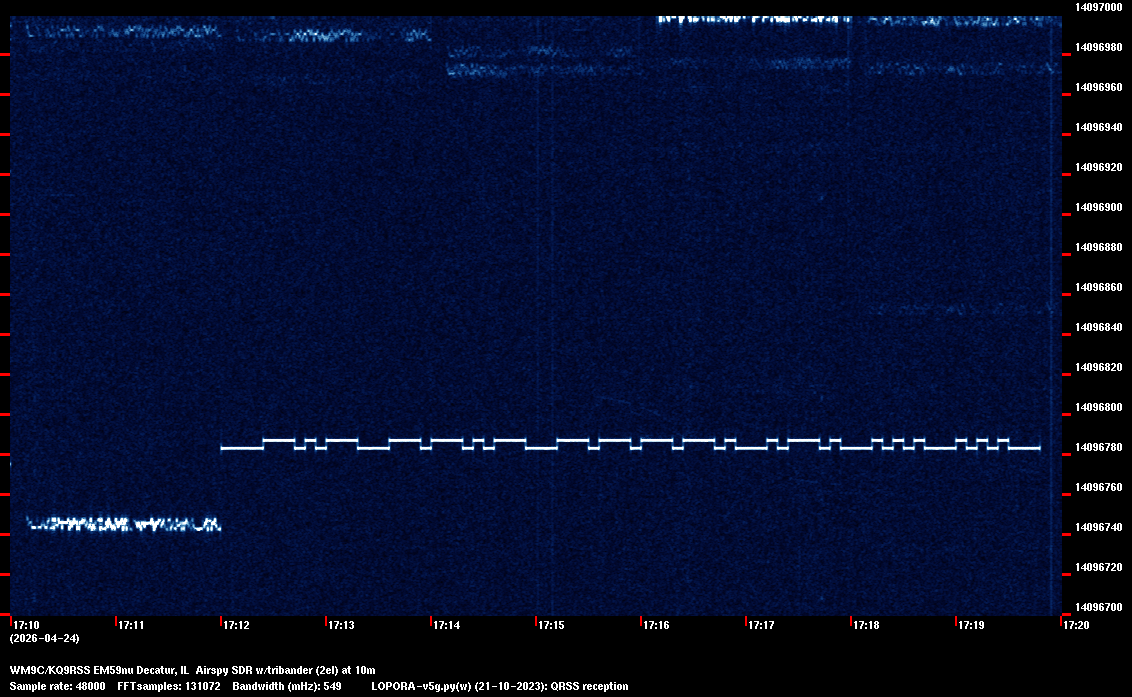
Task: Select the 17:18 time marker
Action: (866, 625)
